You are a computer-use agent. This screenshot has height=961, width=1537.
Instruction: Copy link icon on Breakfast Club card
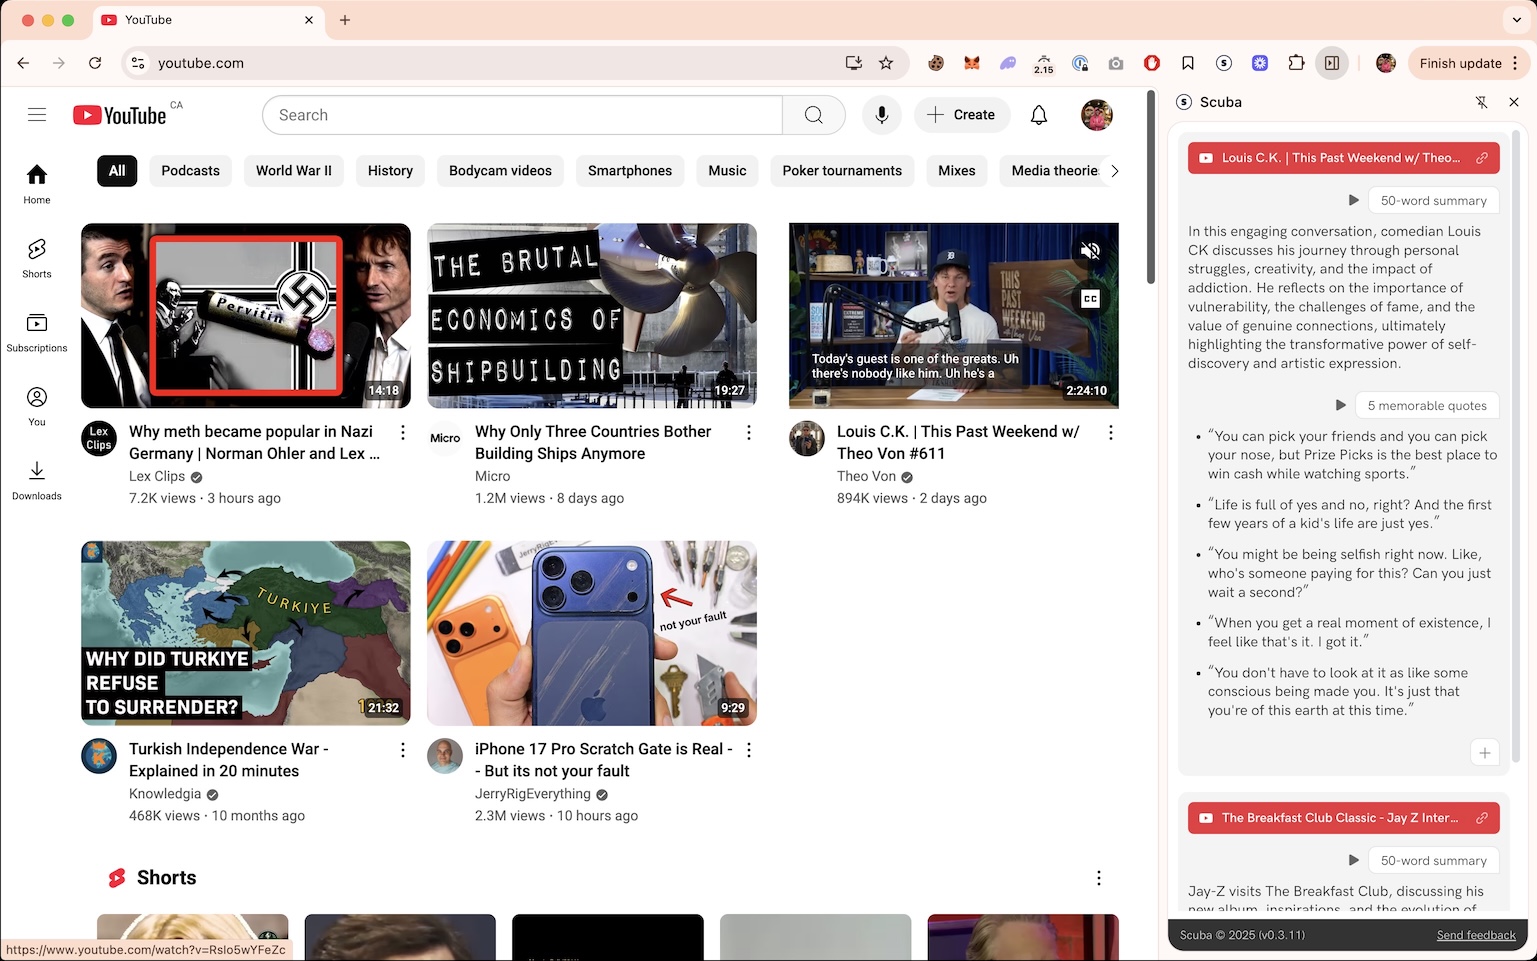point(1482,818)
